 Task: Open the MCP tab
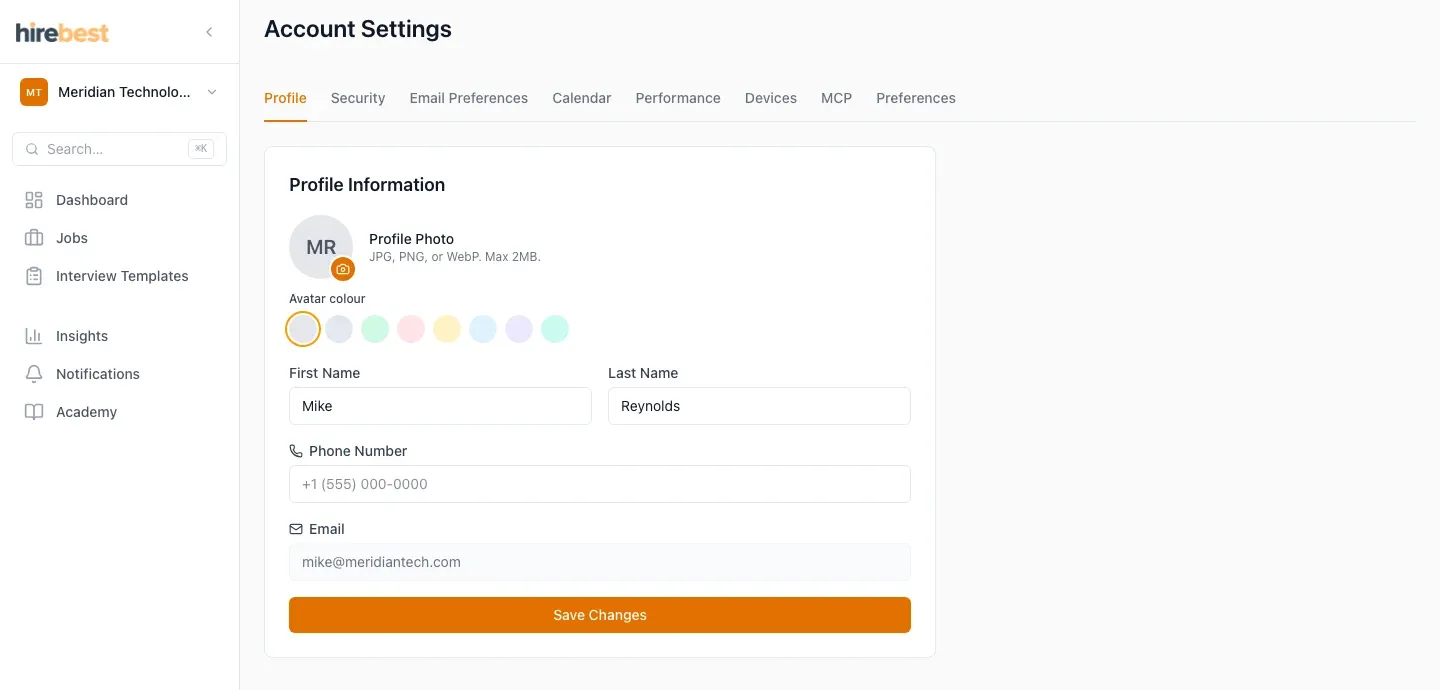836,98
